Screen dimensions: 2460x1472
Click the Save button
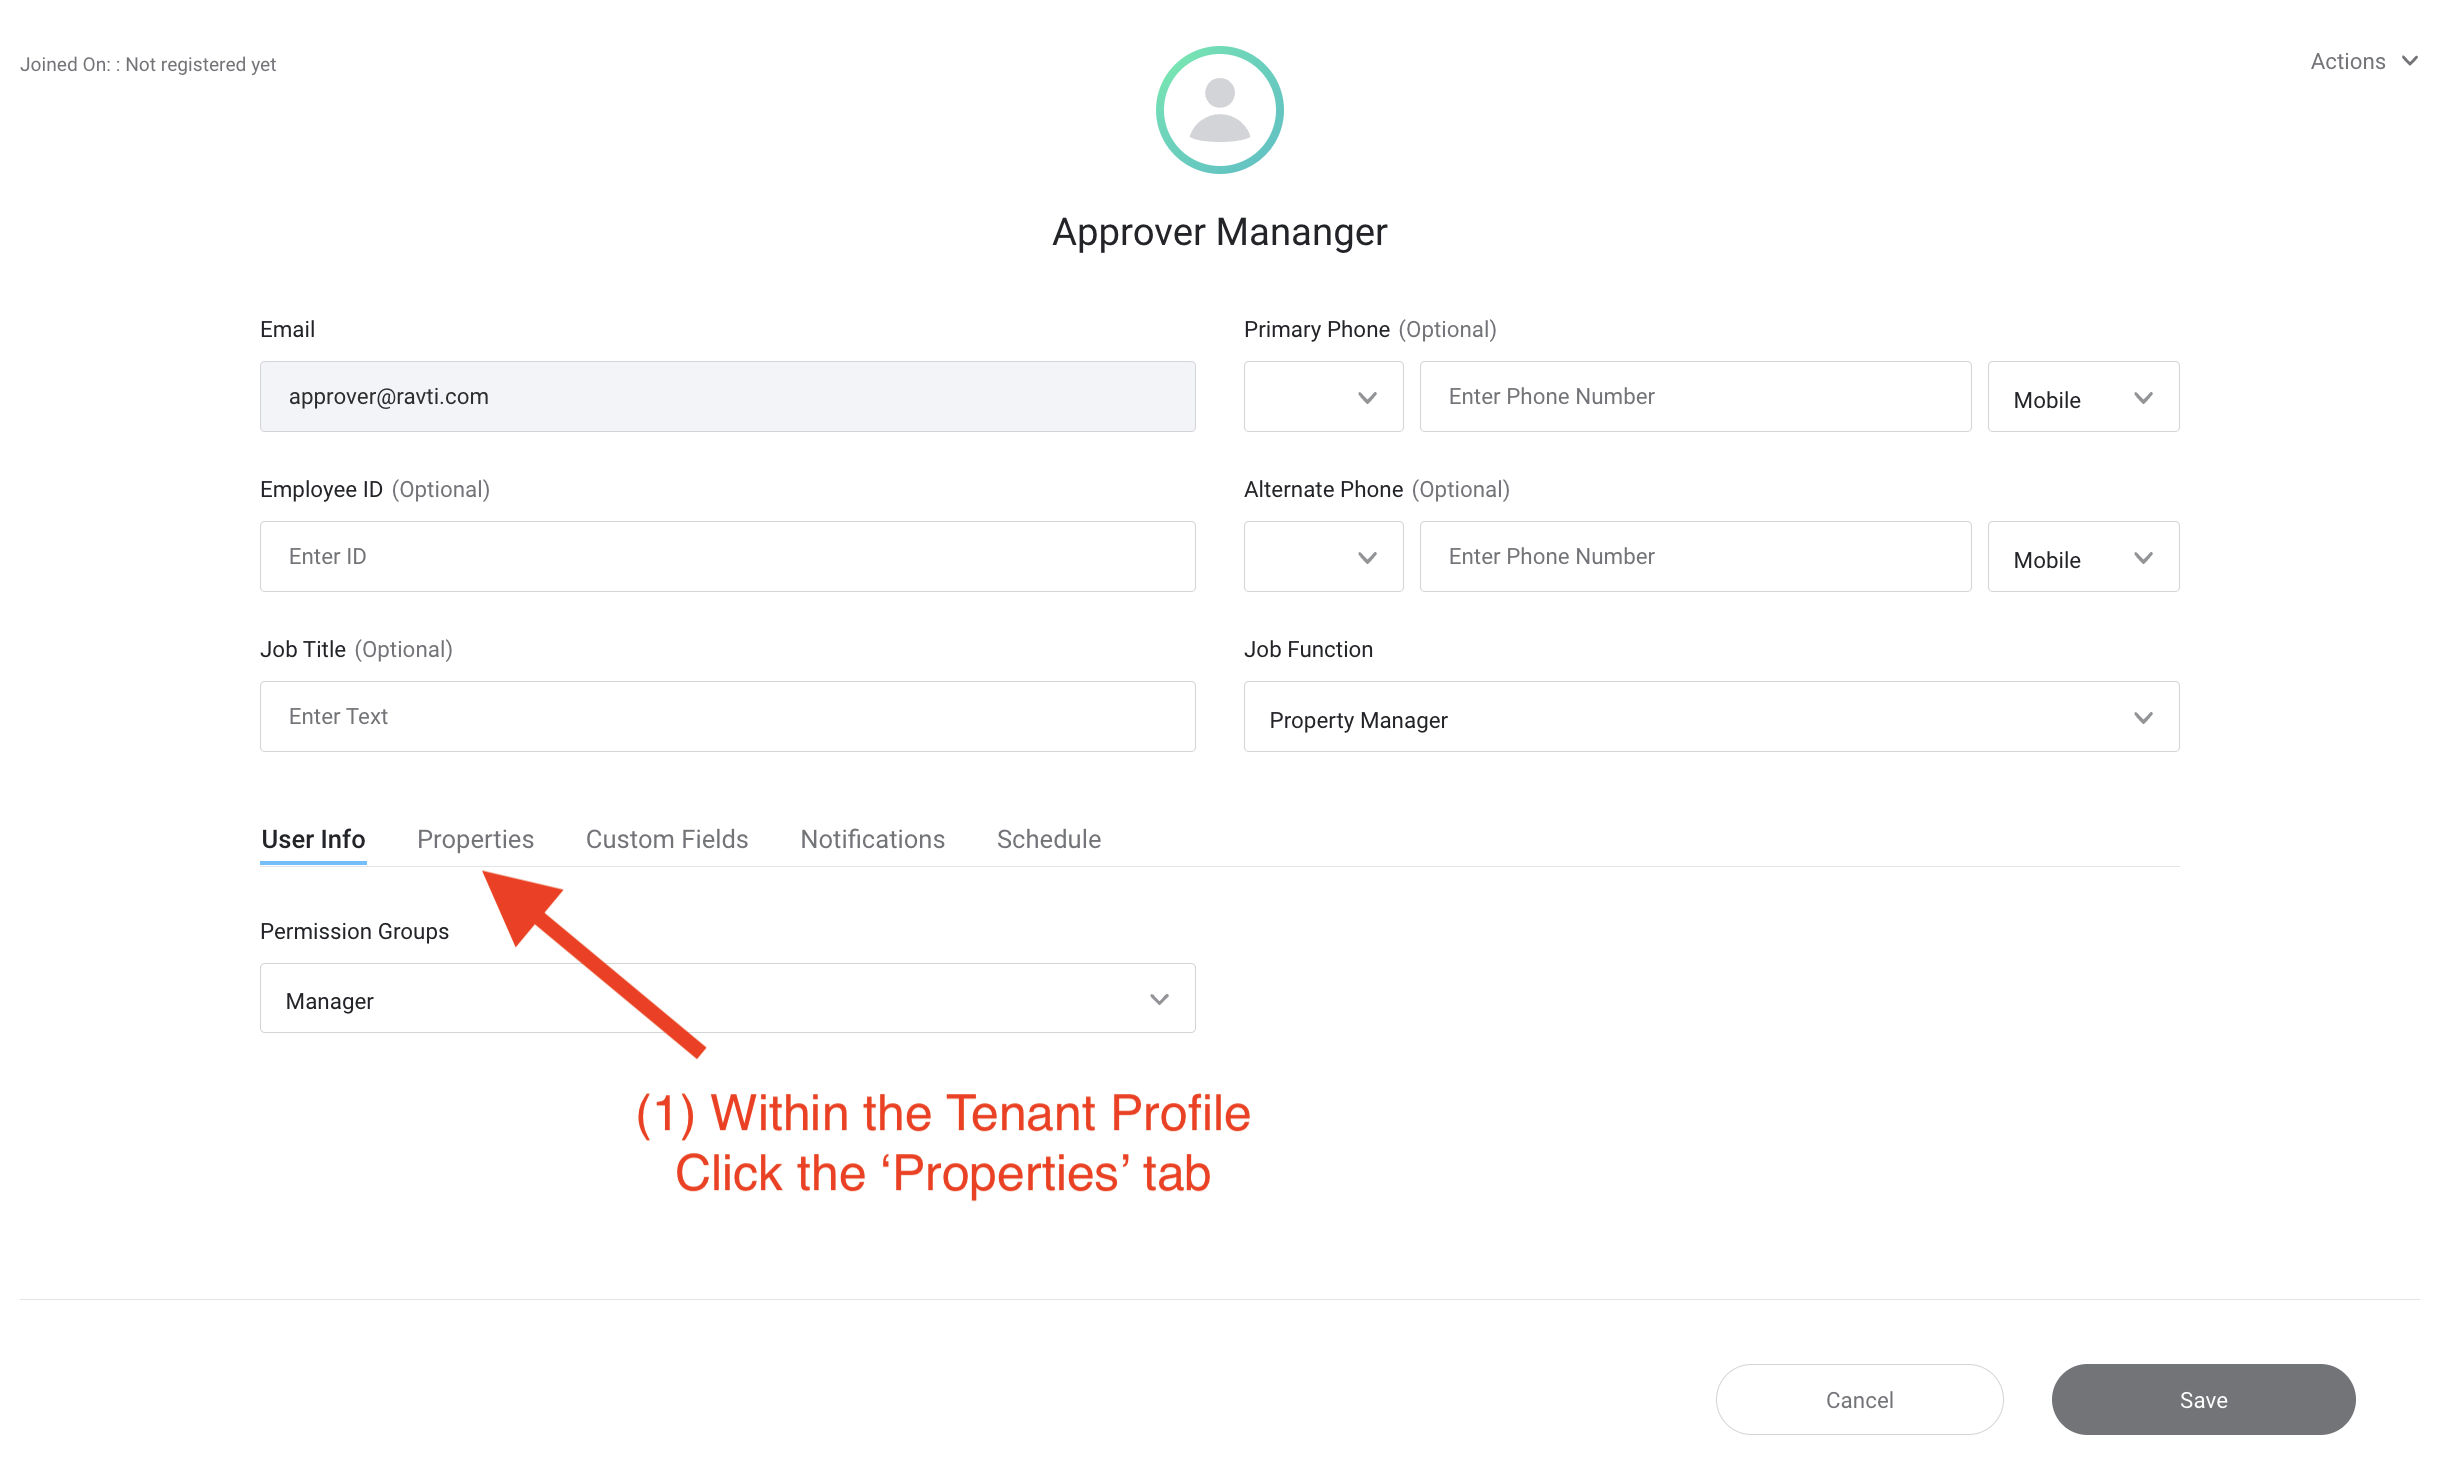(2203, 1400)
